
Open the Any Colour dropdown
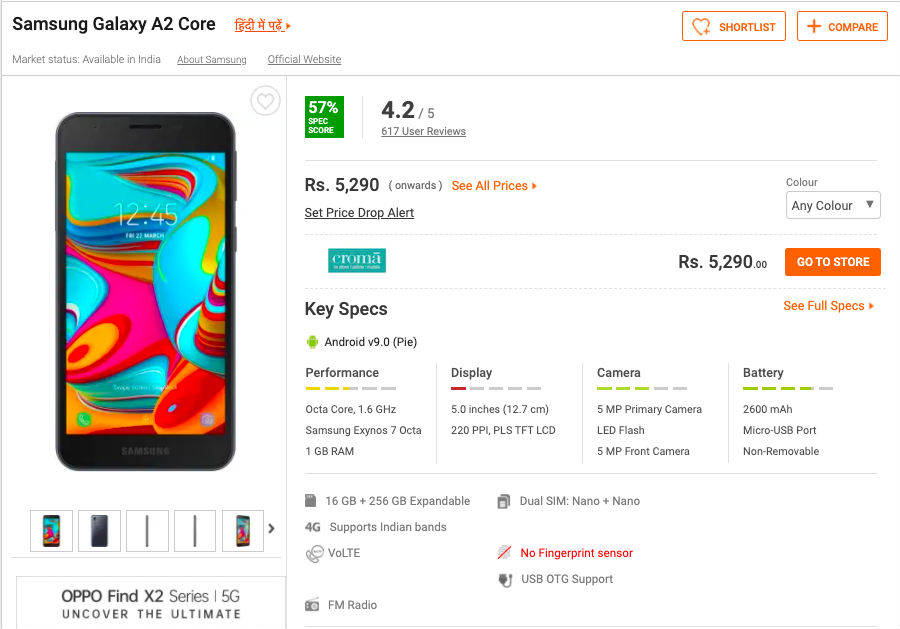click(833, 206)
